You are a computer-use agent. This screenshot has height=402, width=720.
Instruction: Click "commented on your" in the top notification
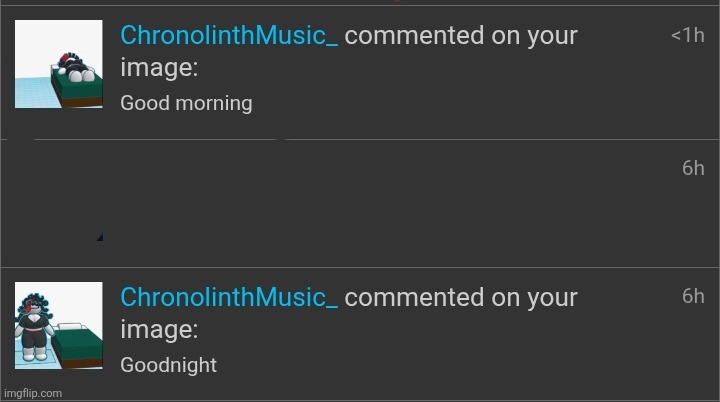[x=461, y=36]
